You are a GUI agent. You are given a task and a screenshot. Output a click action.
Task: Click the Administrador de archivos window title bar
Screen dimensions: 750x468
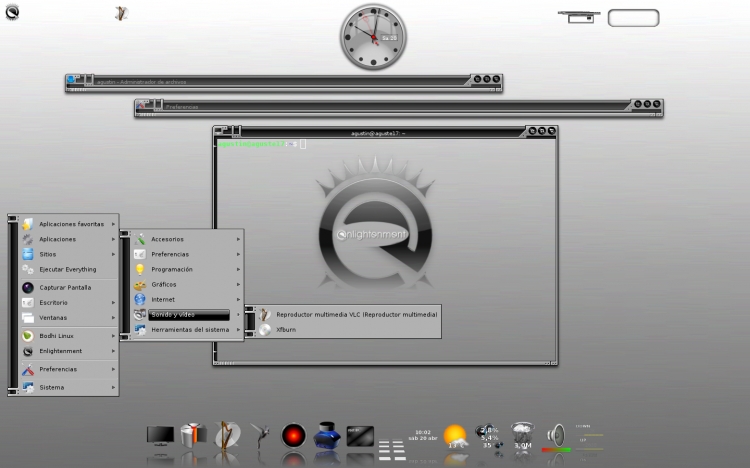tap(282, 81)
